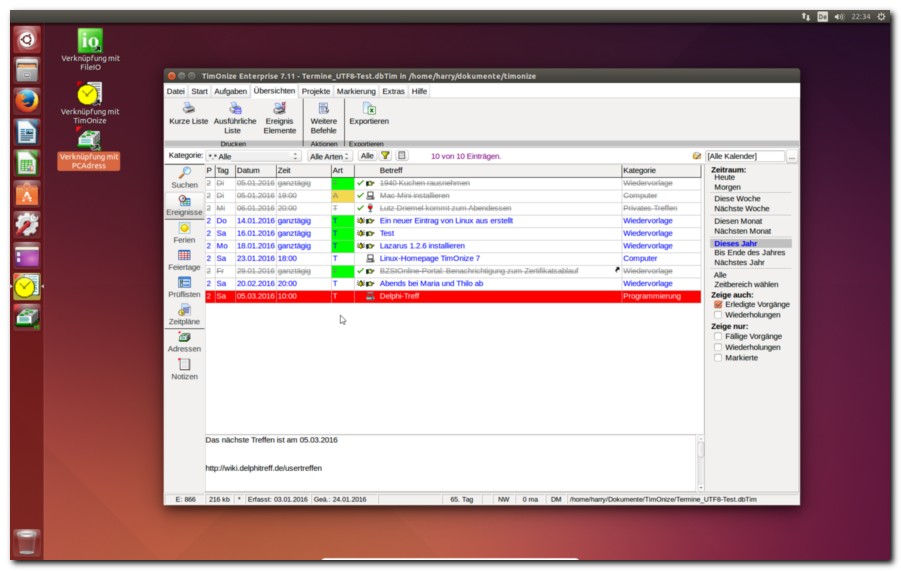
Task: Click the Kategorie column header
Action: (x=661, y=171)
